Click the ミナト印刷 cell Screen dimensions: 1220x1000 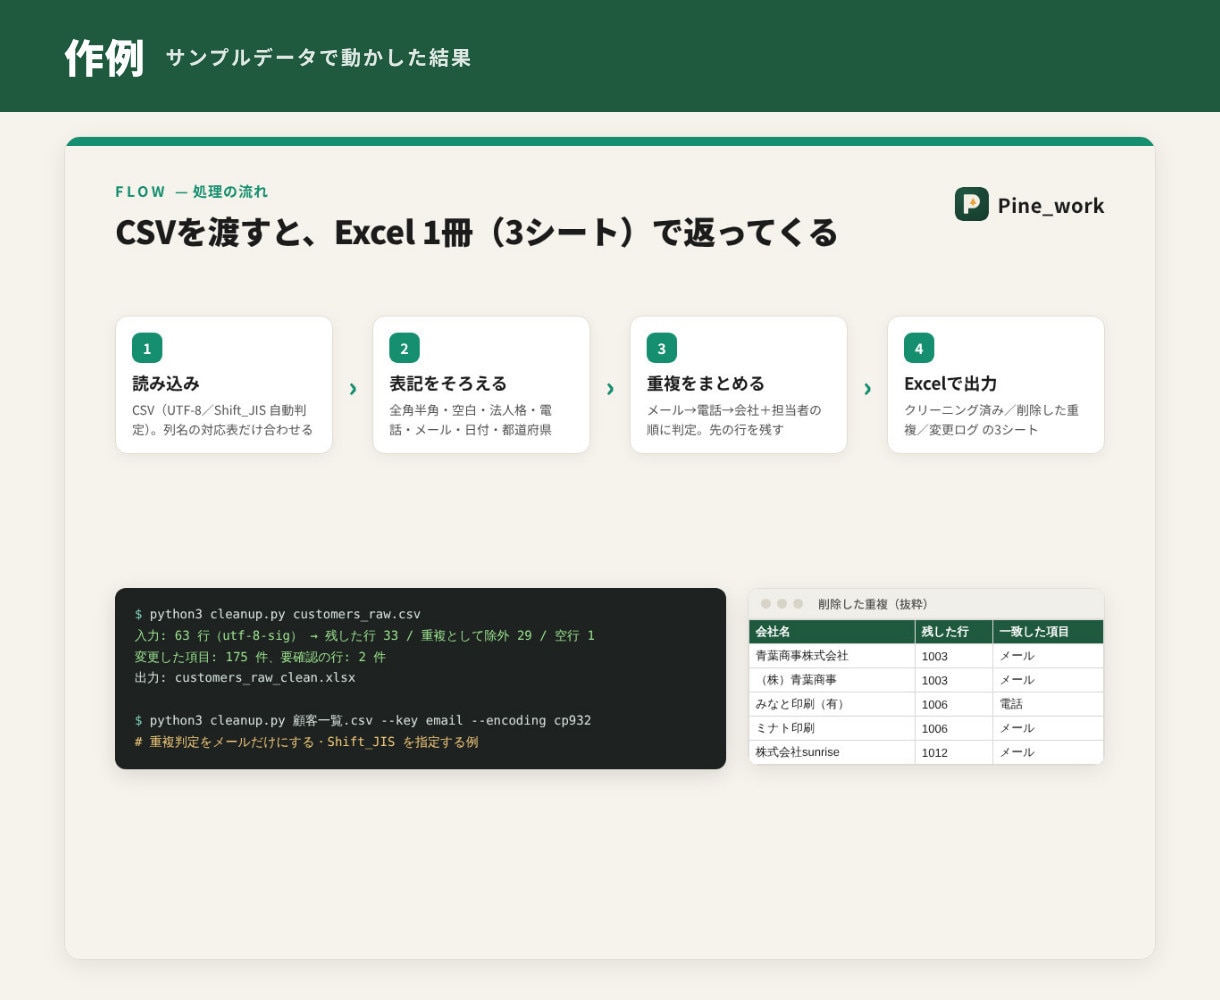[x=832, y=728]
